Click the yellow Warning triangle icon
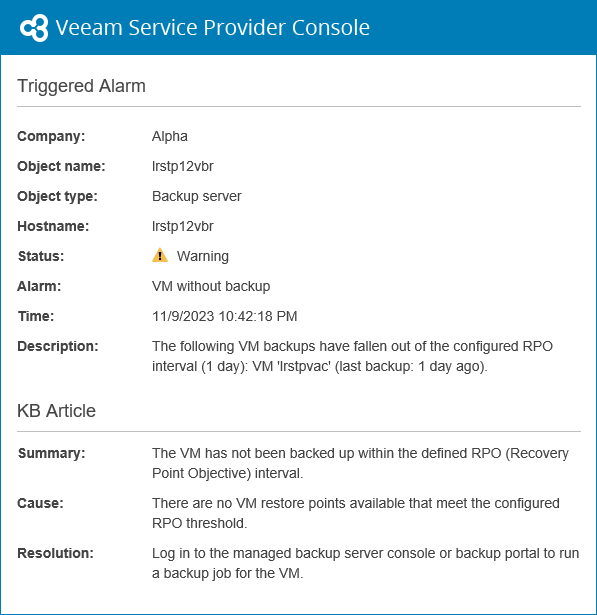 [x=160, y=255]
